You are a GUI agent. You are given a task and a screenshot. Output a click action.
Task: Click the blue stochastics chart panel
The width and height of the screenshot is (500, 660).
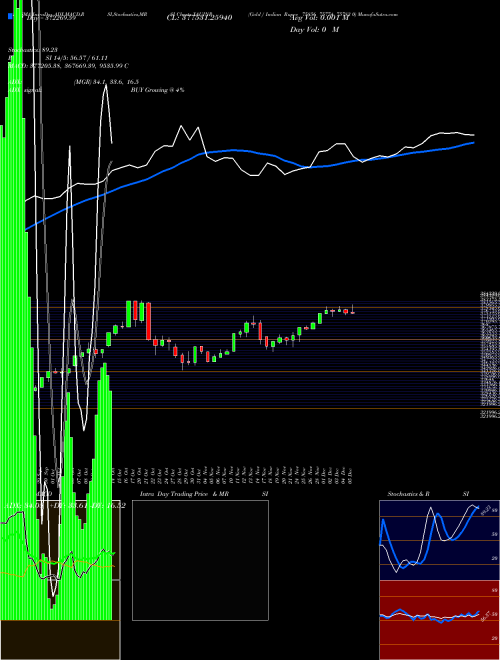(x=439, y=540)
